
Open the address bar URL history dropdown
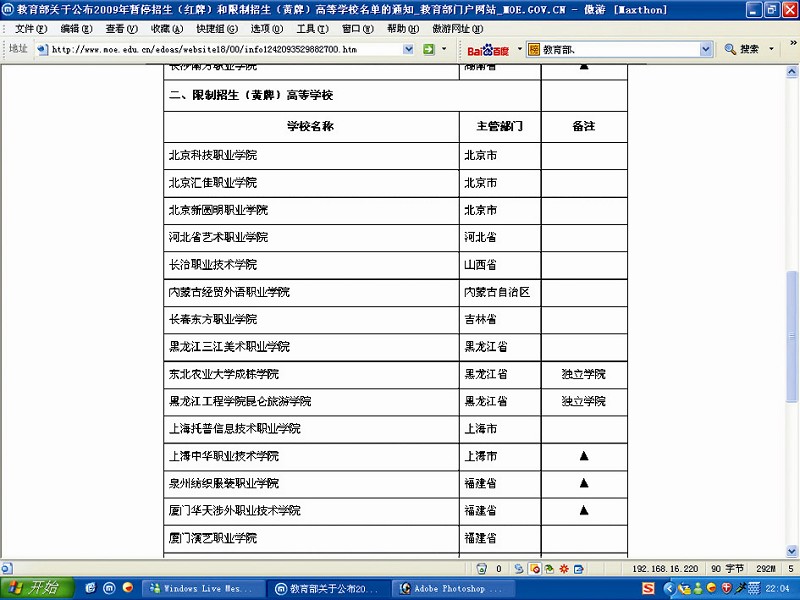coord(409,49)
